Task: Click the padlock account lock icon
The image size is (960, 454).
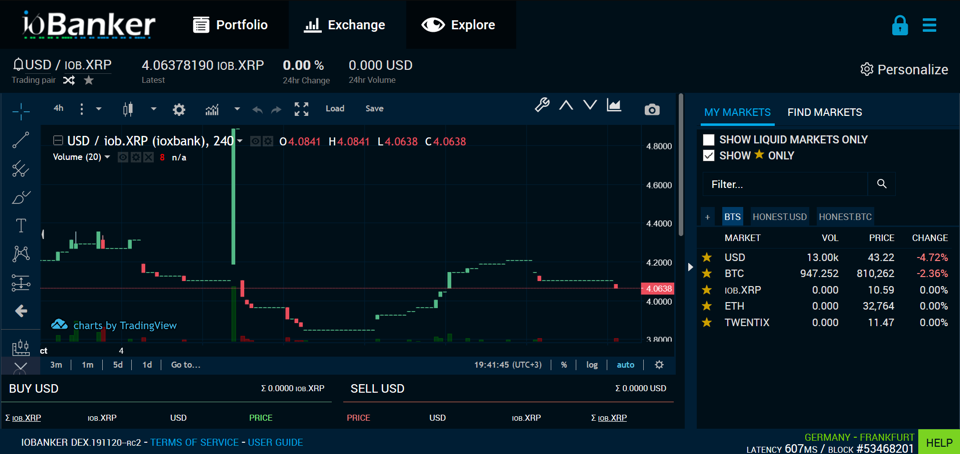Action: [899, 25]
